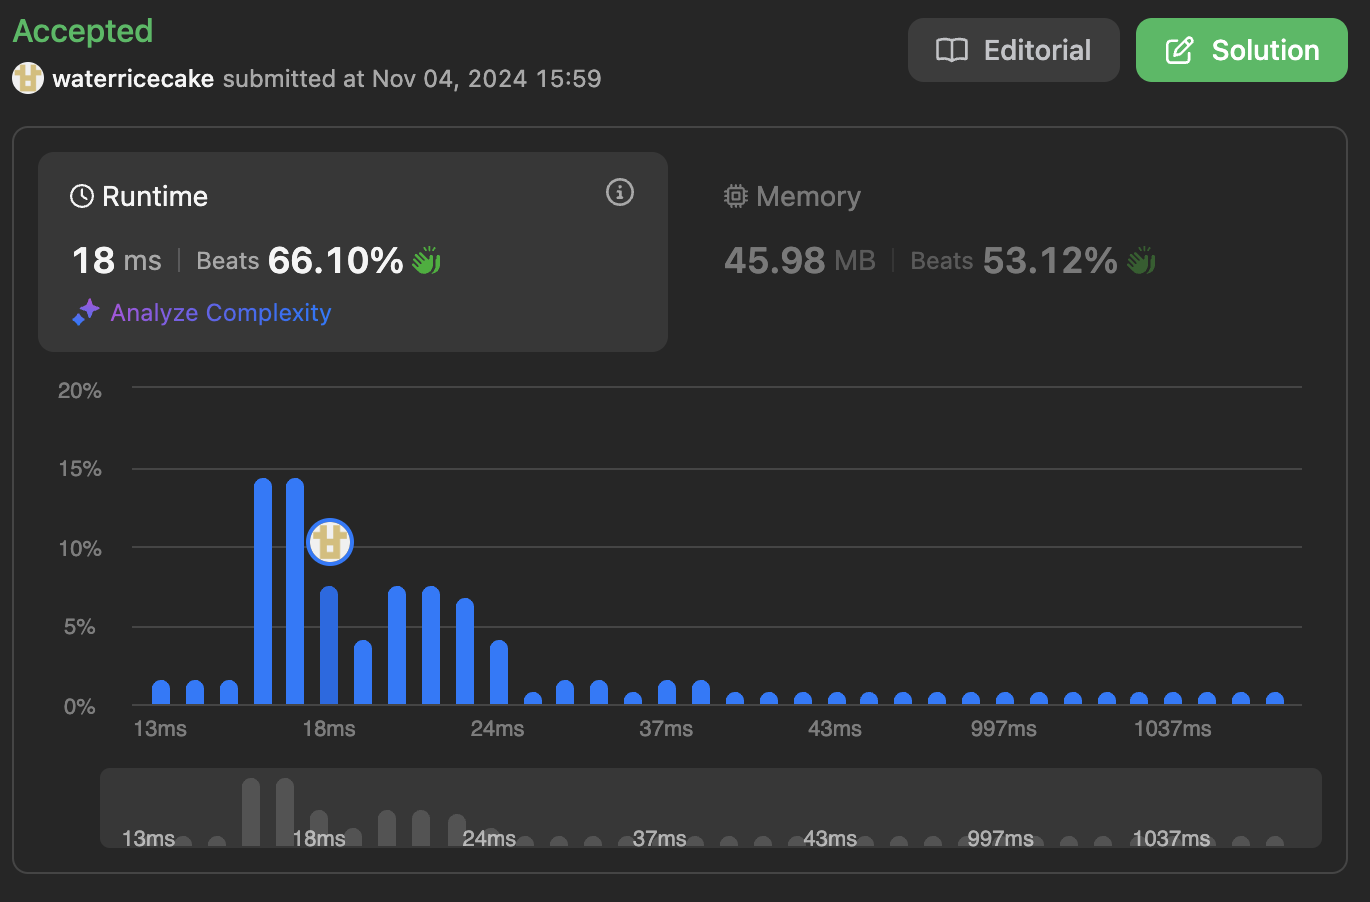Click the 997ms label in the overview strip
Image resolution: width=1370 pixels, height=902 pixels.
click(1000, 838)
